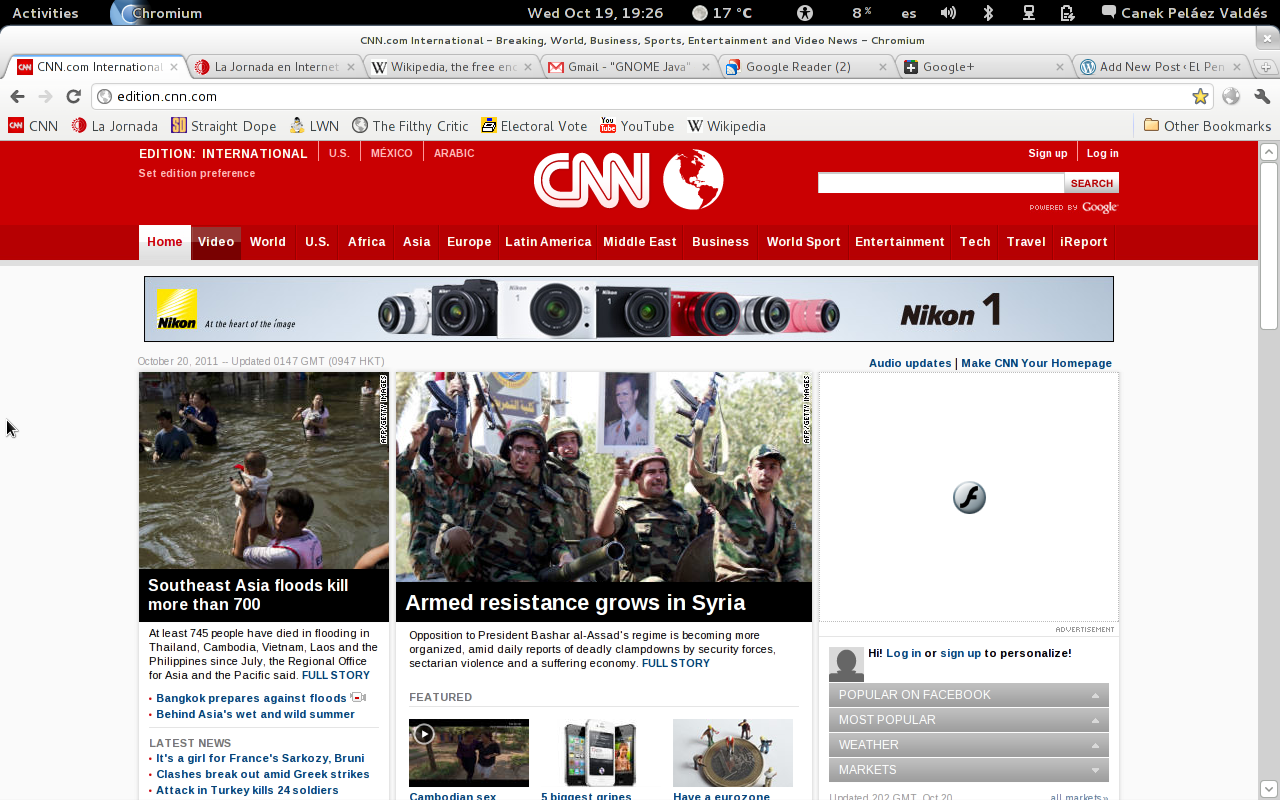Open the Cambodian video thumbnail with play icon
Image resolution: width=1280 pixels, height=800 pixels.
(x=469, y=752)
